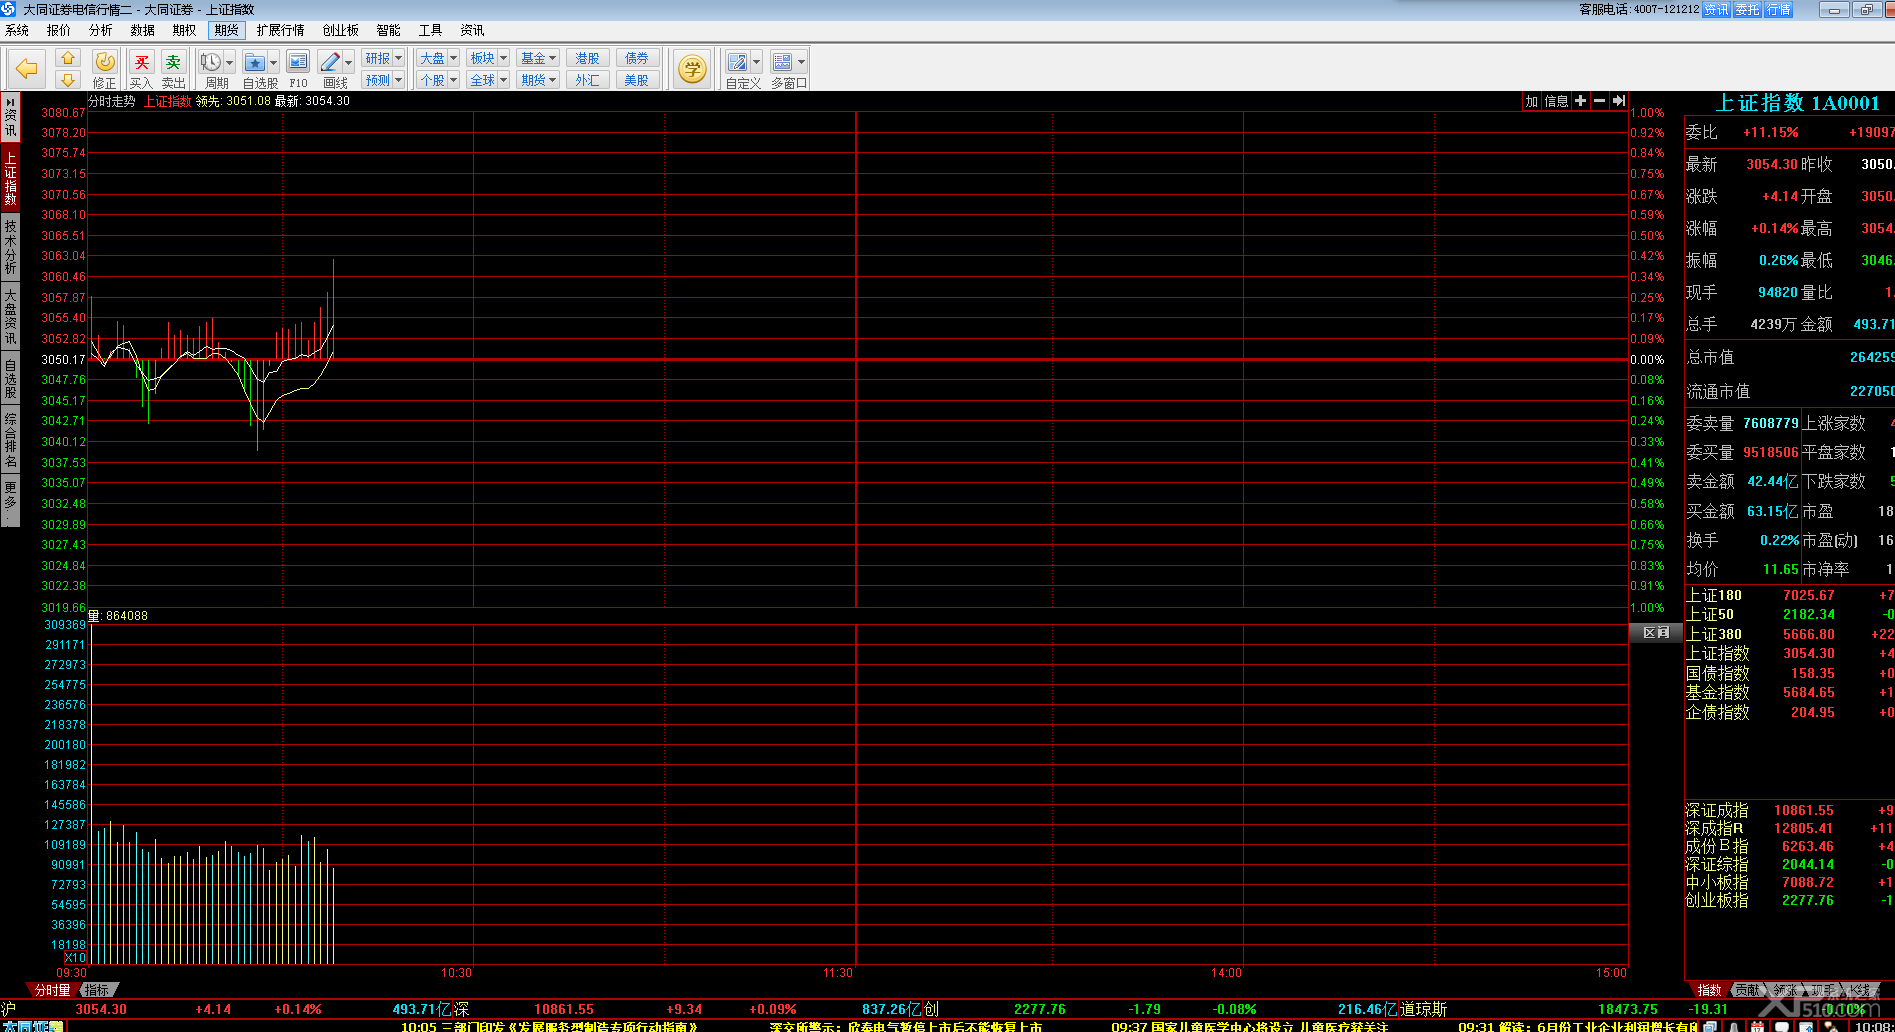The height and width of the screenshot is (1032, 1895).
Task: Expand the 自选股 dropdown arrow
Action: (273, 62)
